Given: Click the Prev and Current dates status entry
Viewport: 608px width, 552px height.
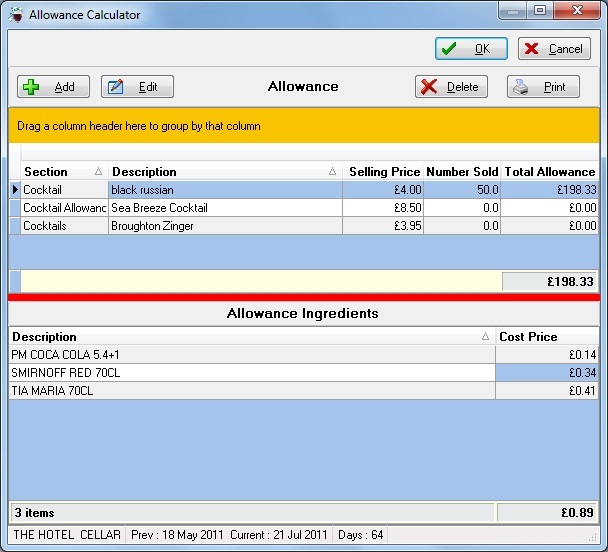Looking at the screenshot, I should 229,535.
